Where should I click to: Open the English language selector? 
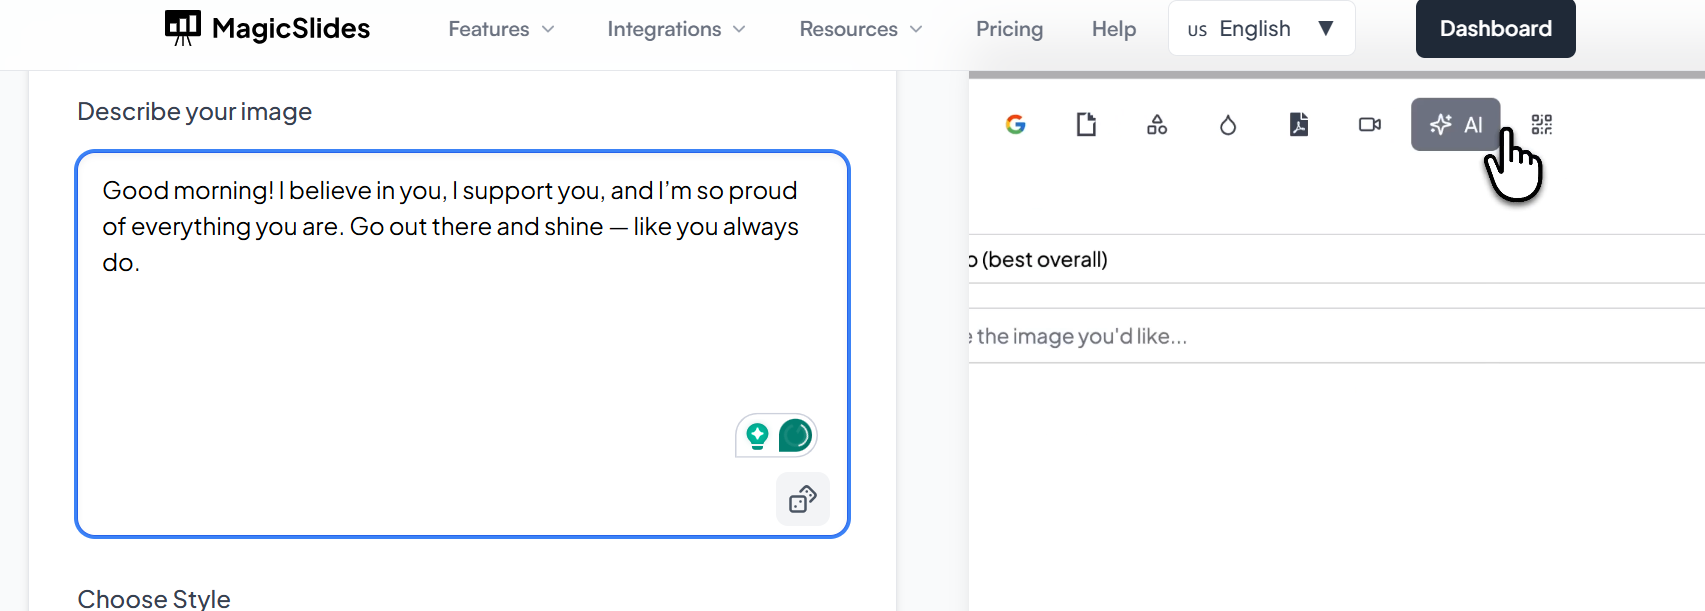click(1261, 29)
